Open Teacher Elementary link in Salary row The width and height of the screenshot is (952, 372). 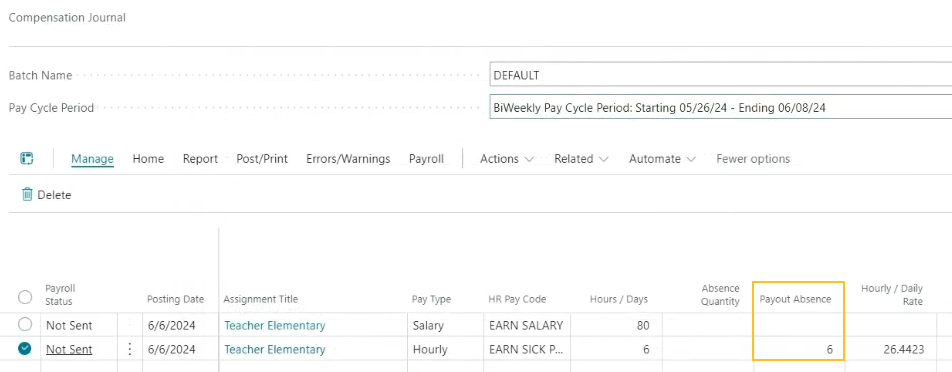[275, 325]
